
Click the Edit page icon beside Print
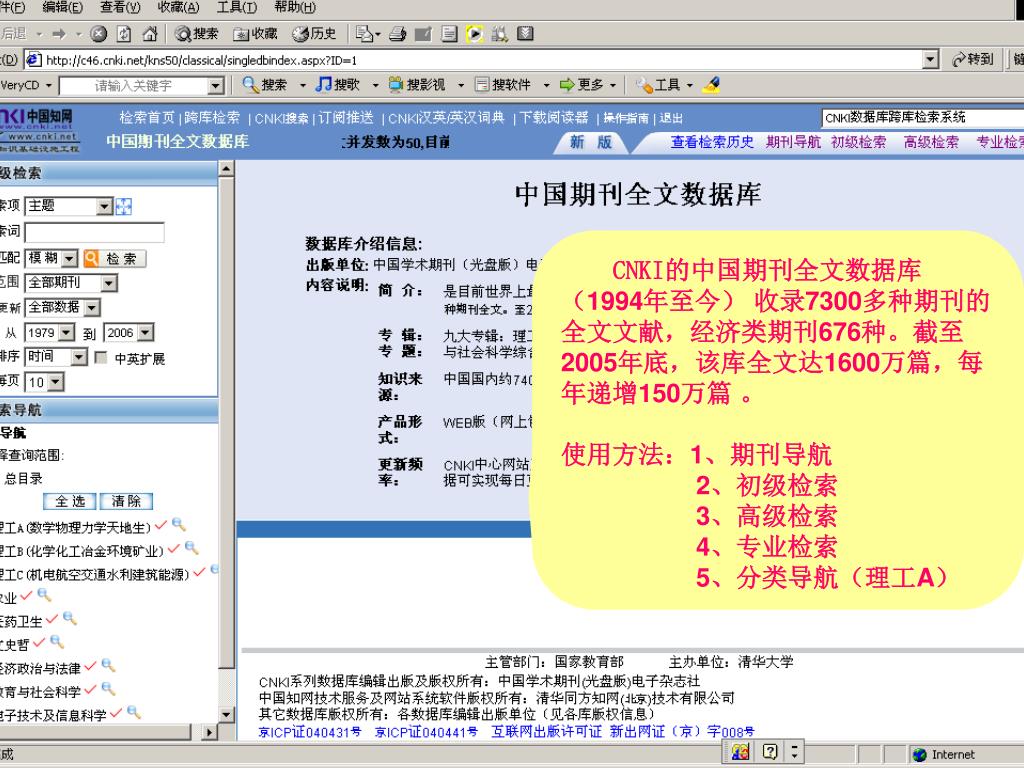click(x=423, y=33)
